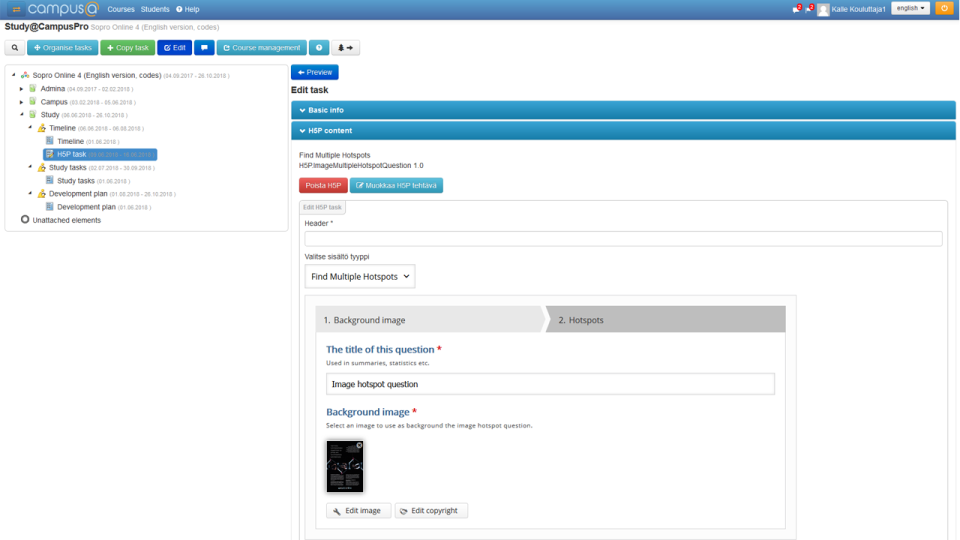Select the Campus module label
Screen dimensions: 960x540
point(54,102)
